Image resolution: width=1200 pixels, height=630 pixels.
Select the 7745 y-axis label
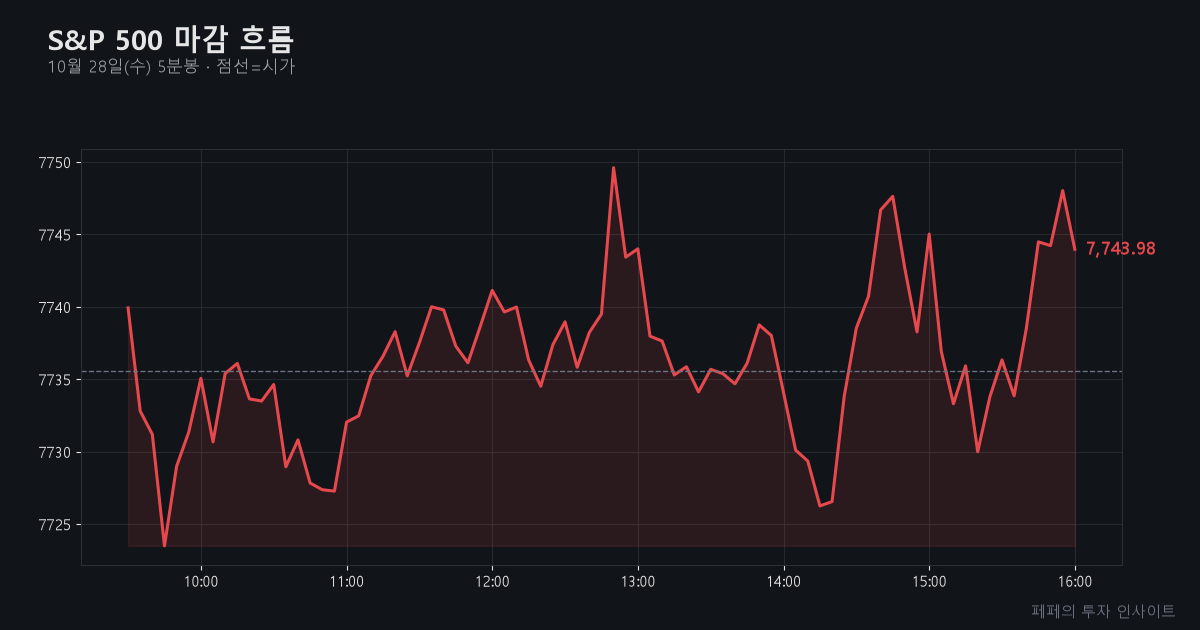pos(56,235)
